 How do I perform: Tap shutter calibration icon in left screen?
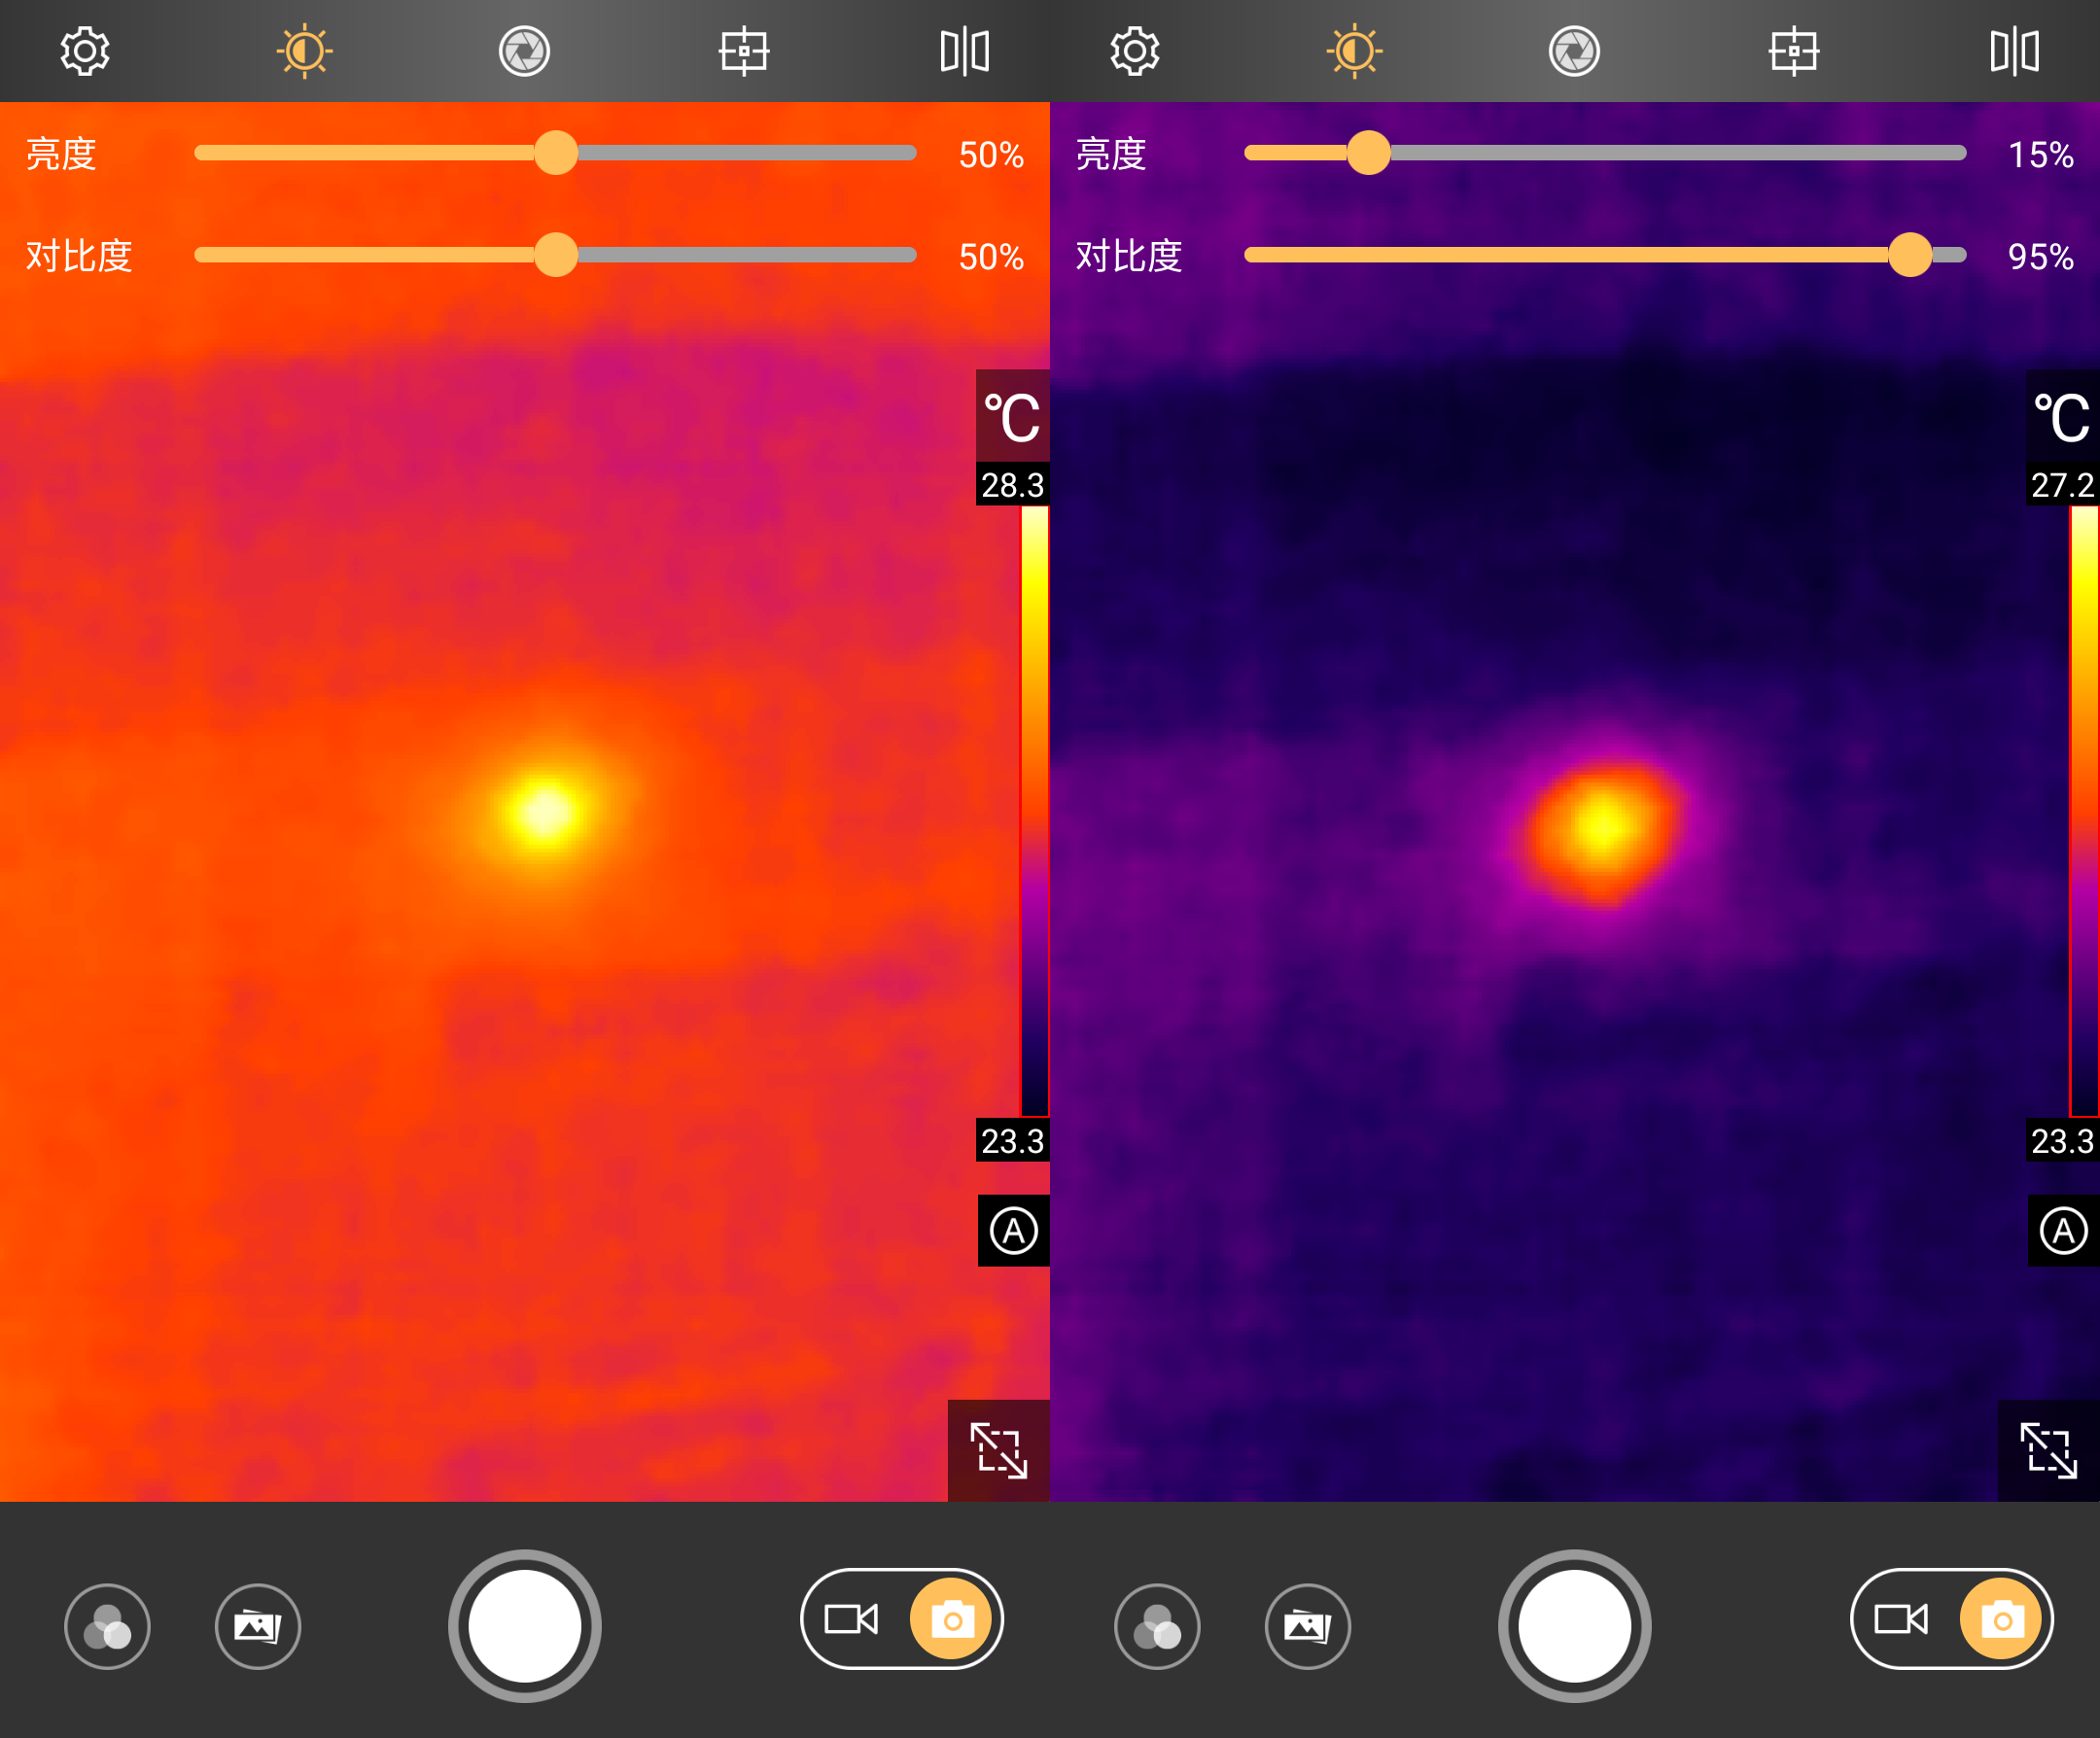tap(524, 51)
